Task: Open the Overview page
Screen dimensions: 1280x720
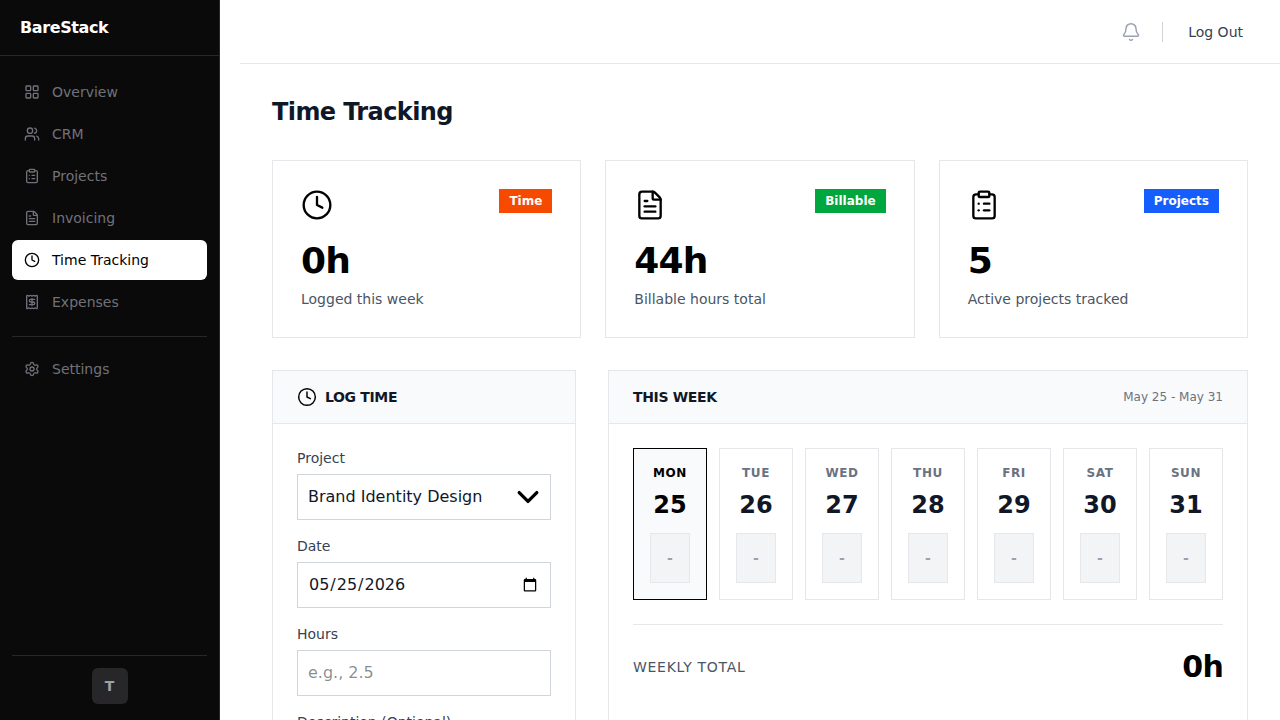Action: 109,92
